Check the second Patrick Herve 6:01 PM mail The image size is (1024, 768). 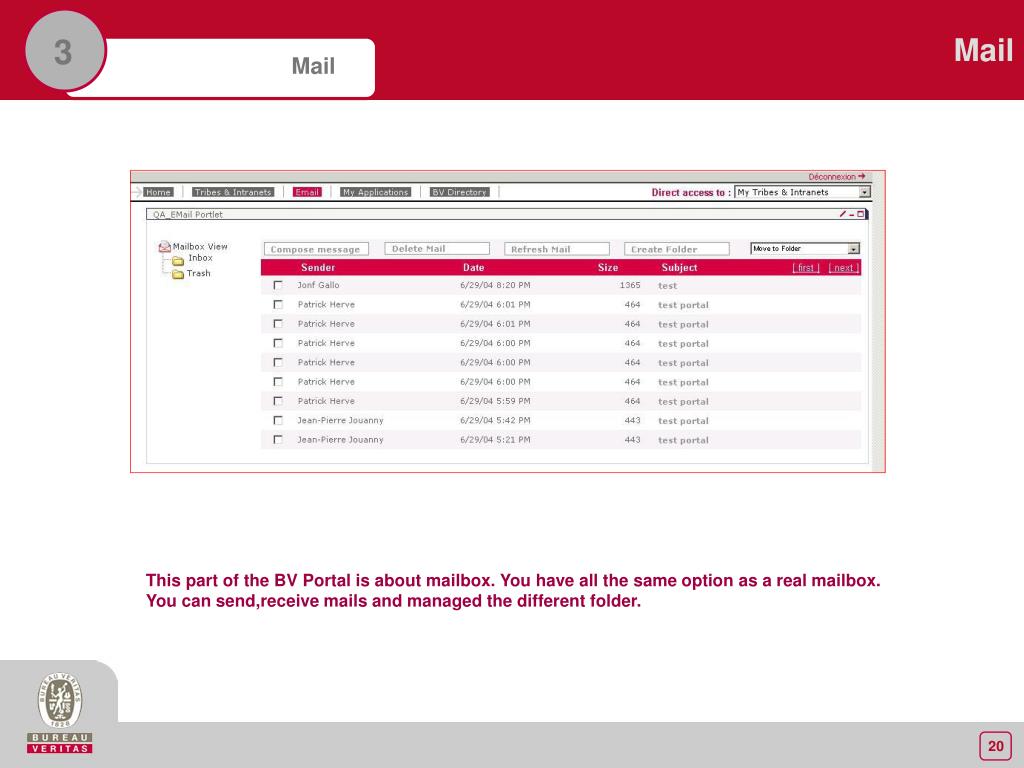tap(278, 324)
